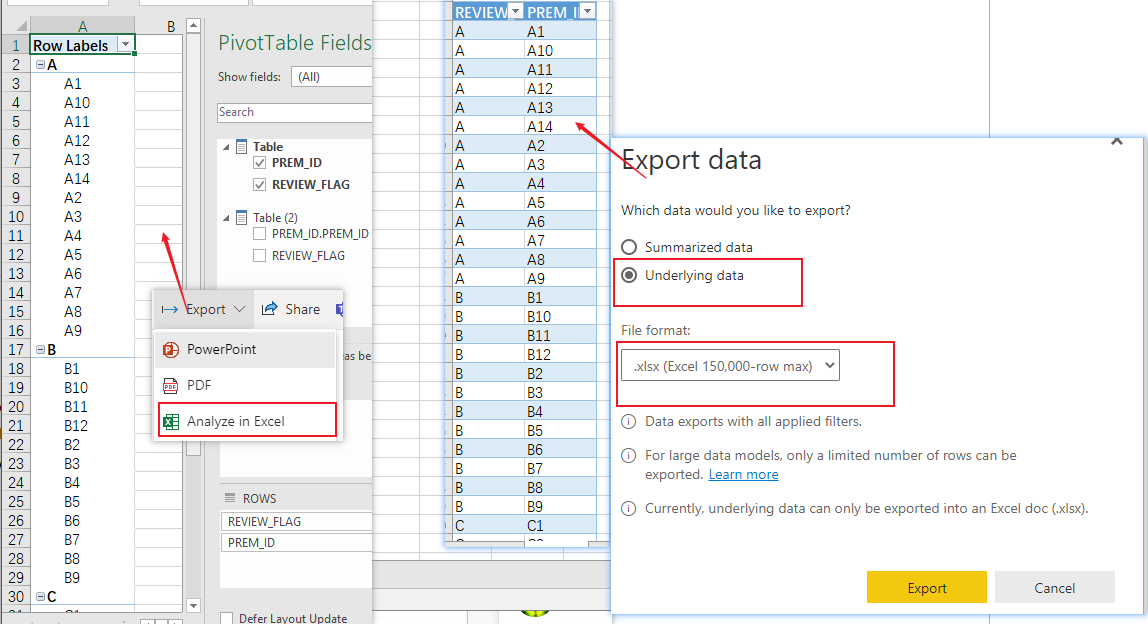Click info icon beside 'Currently, underlying data' note
Screen dimensions: 1148x624
[x=628, y=508]
